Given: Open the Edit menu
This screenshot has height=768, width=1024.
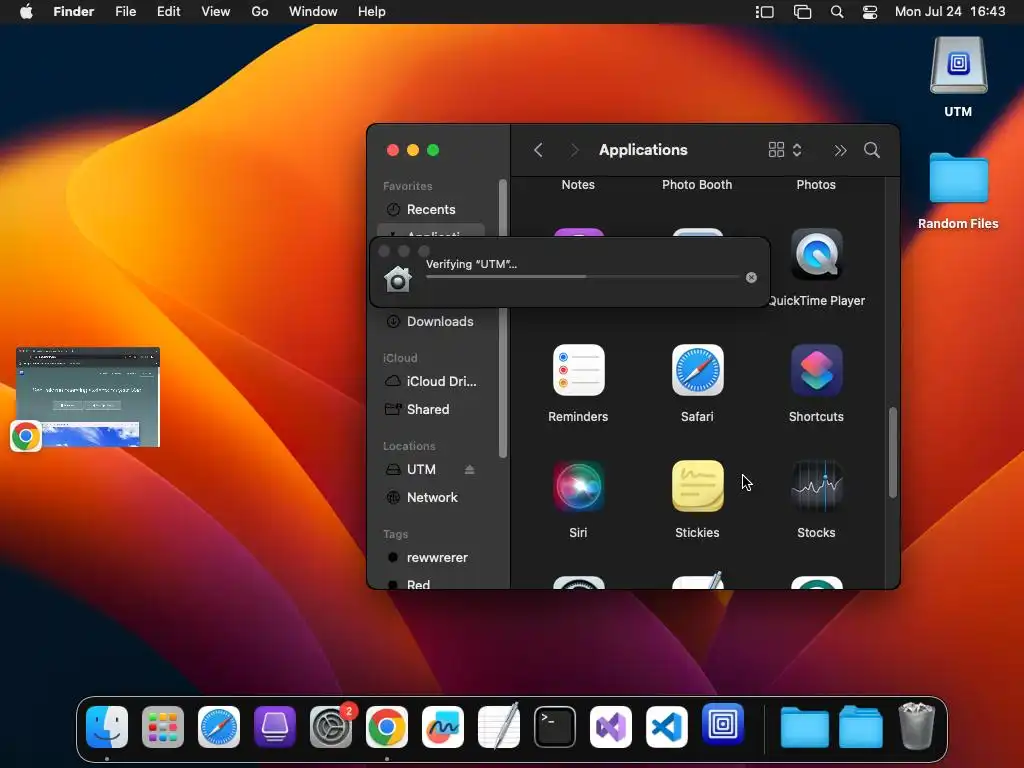Looking at the screenshot, I should [x=168, y=12].
